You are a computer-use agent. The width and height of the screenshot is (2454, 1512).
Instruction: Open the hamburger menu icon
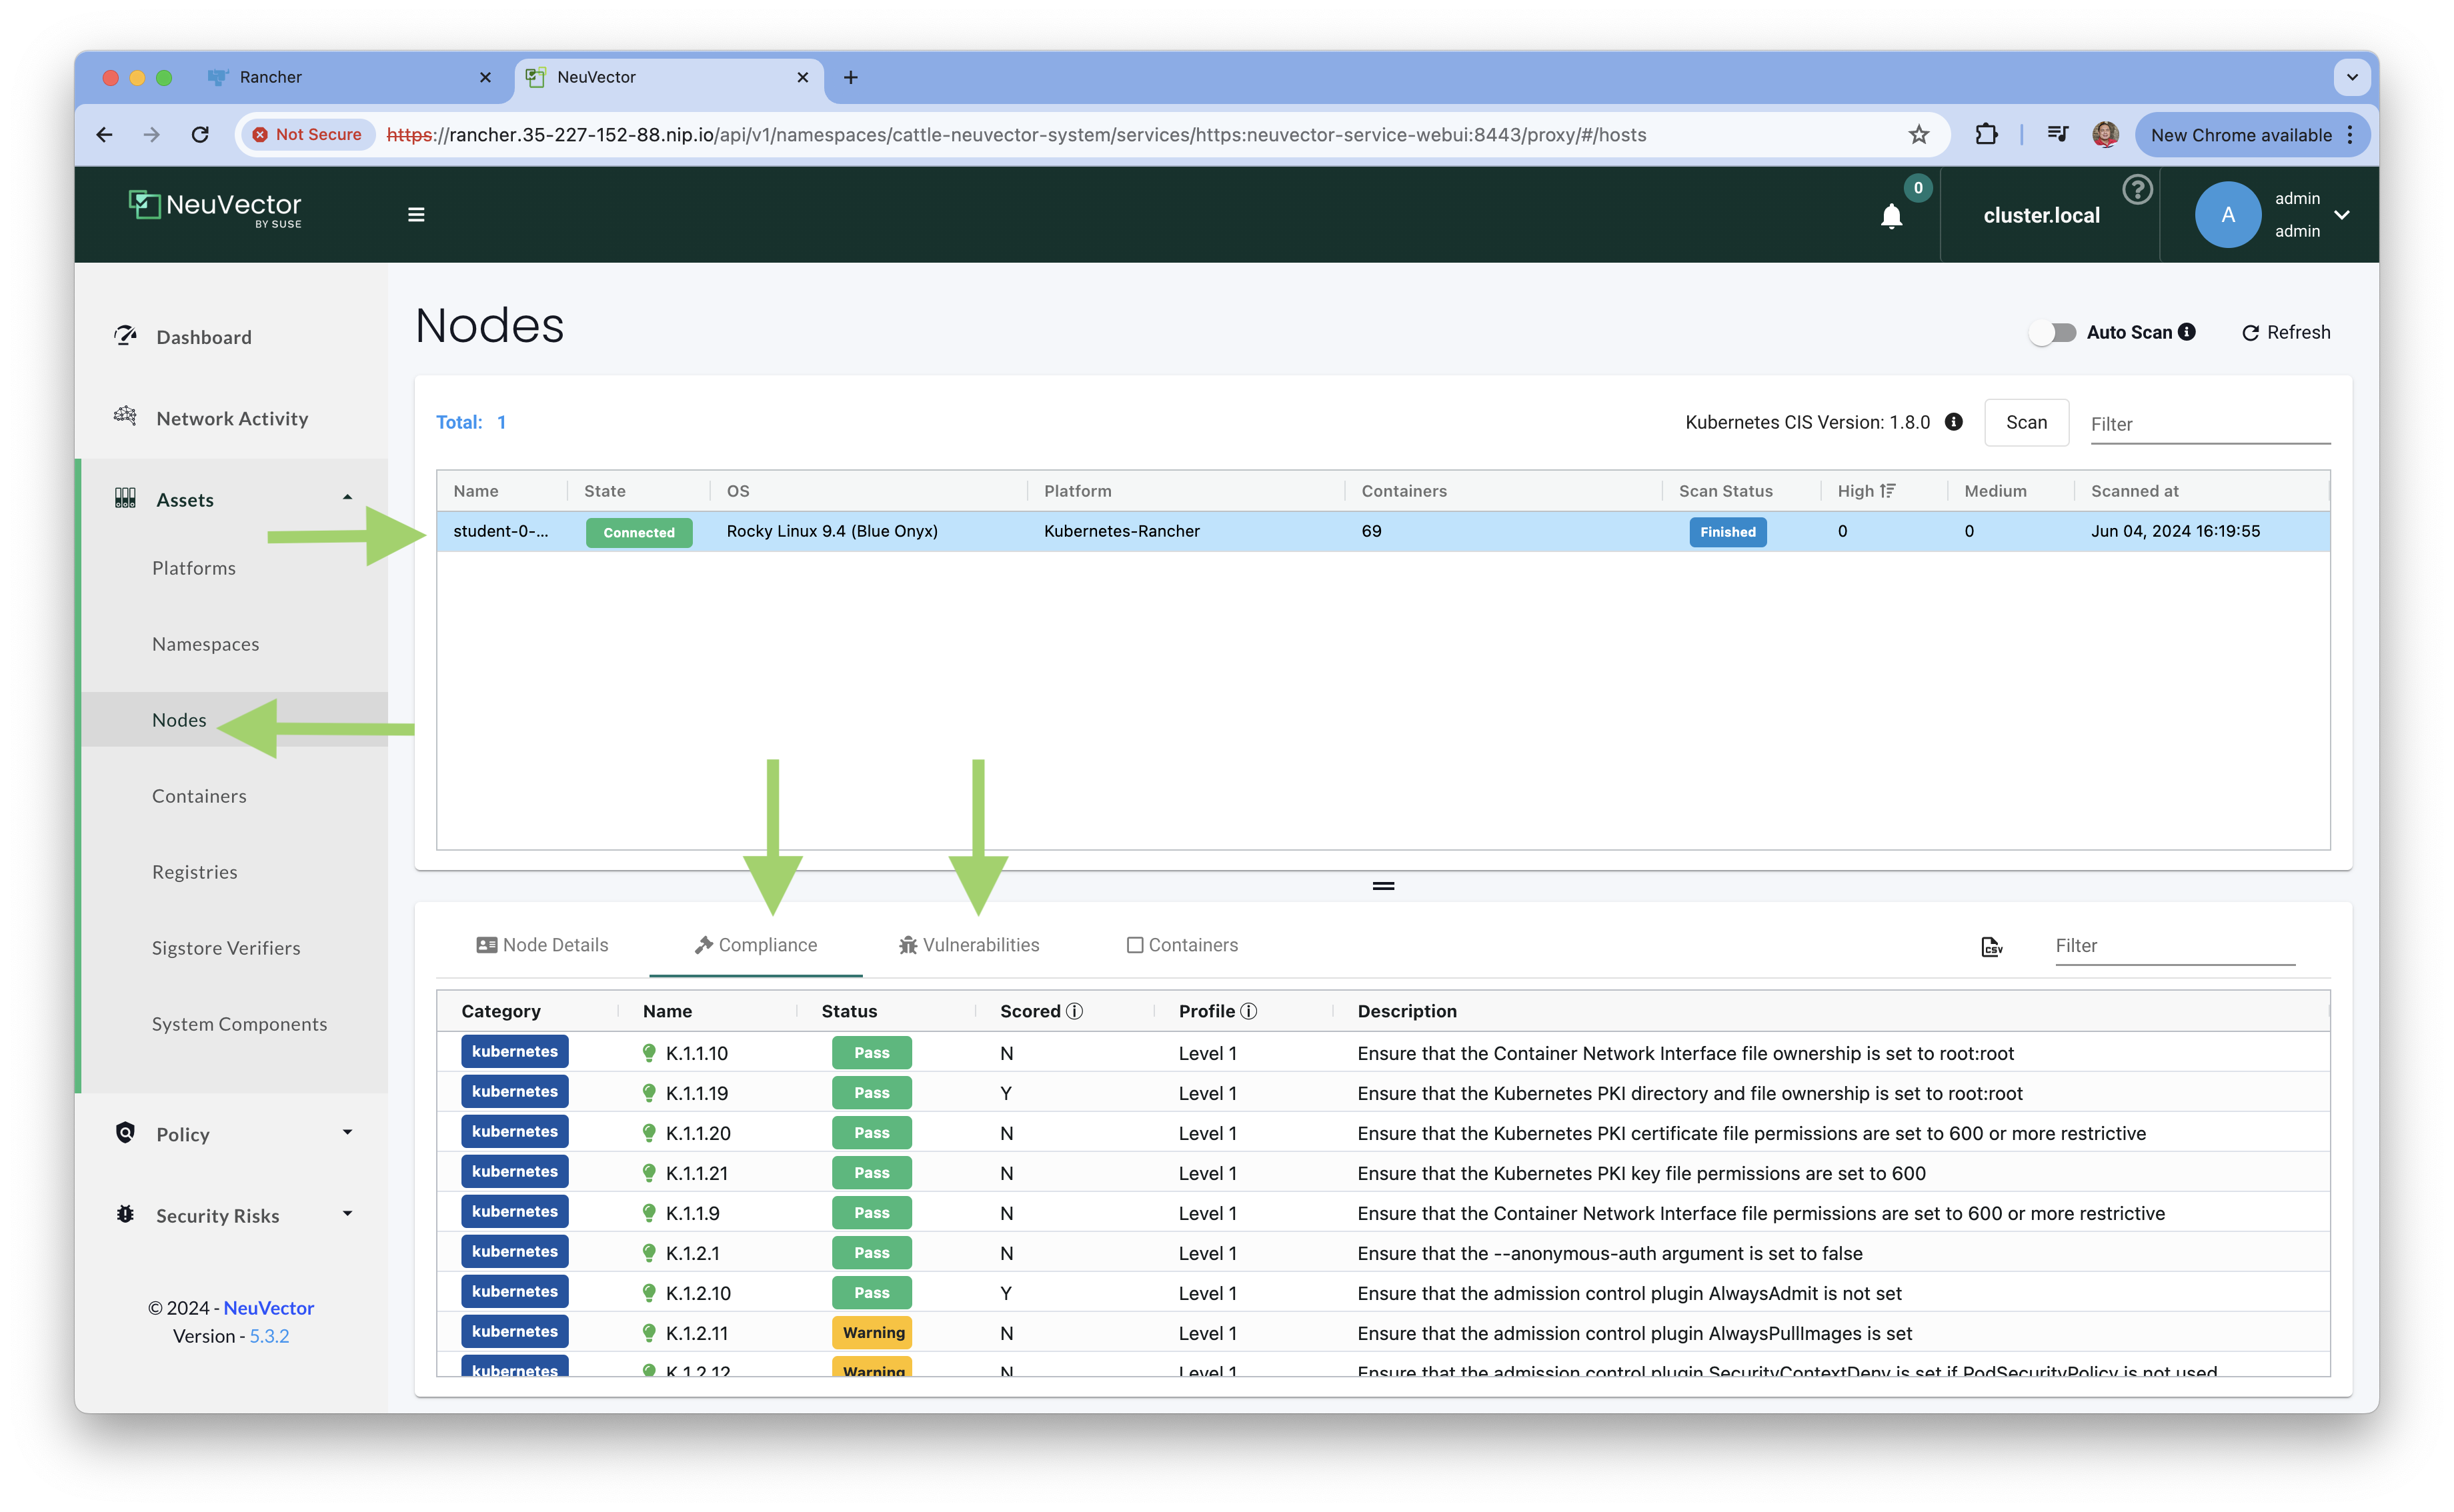(x=417, y=215)
